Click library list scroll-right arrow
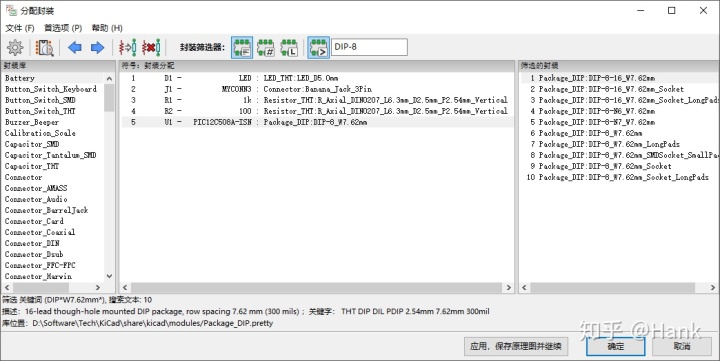 pos(97,288)
